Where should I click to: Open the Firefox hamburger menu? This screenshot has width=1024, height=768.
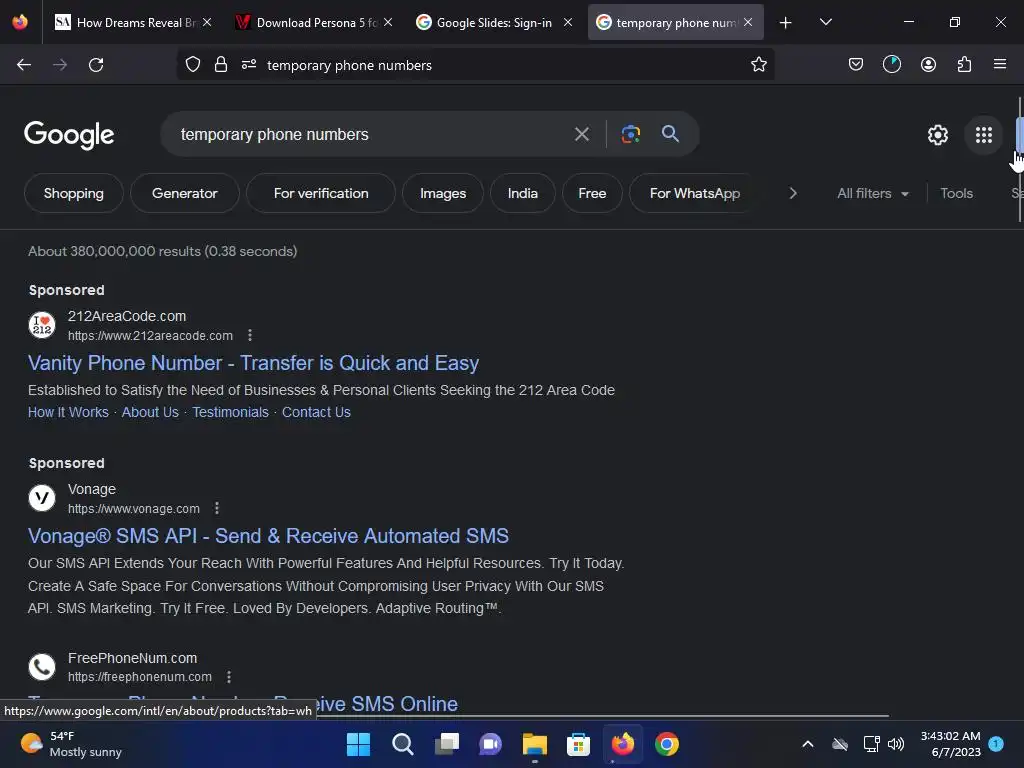1000,64
